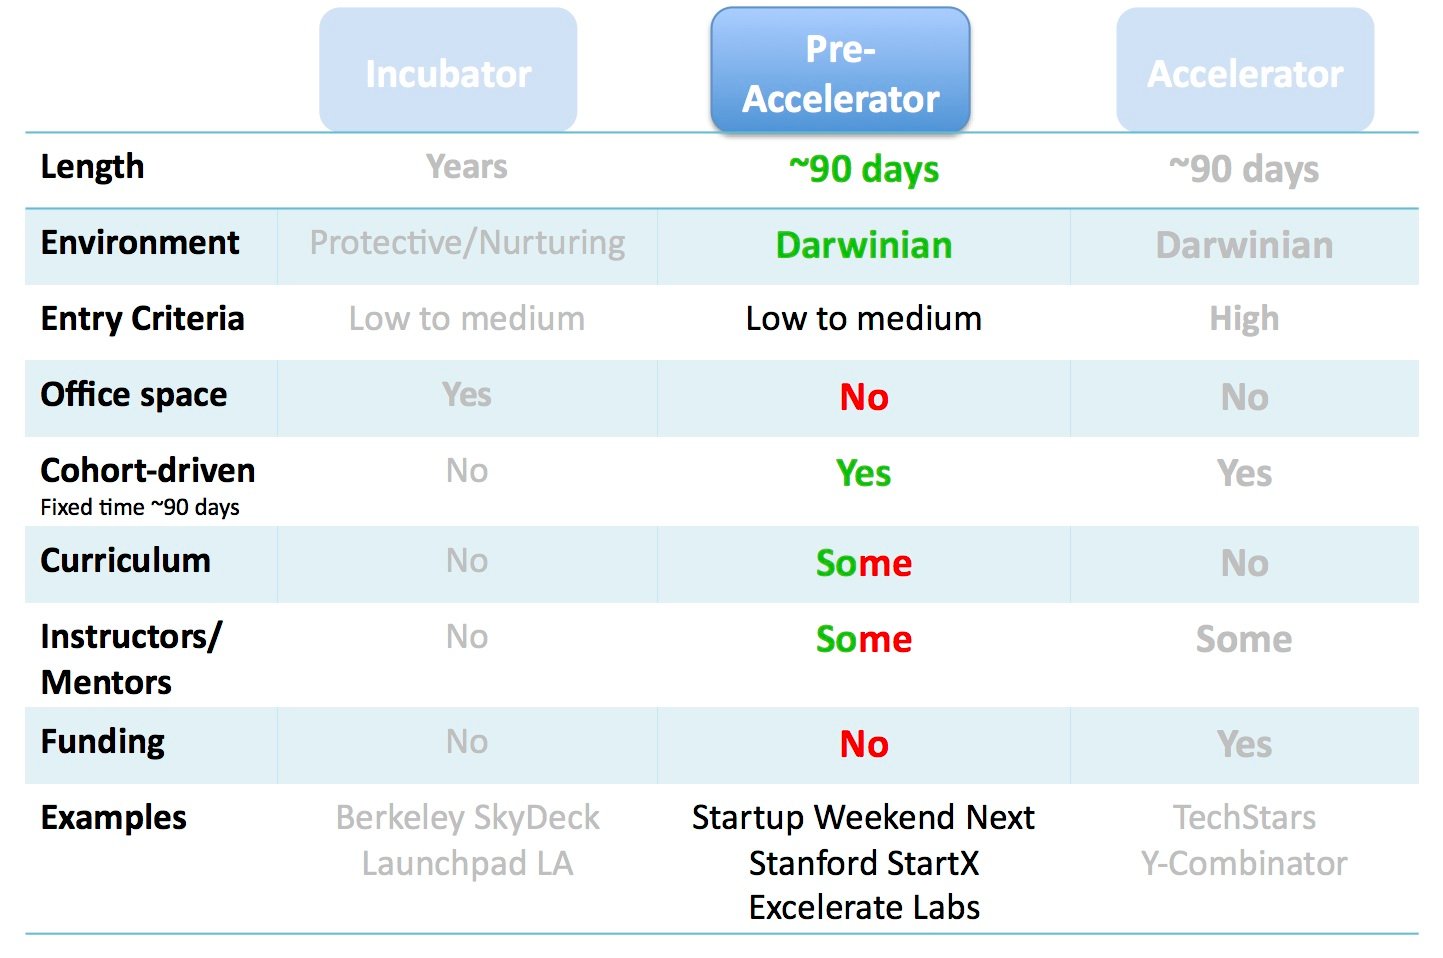Viewport: 1443px width, 958px height.
Task: Click the TechStars example text
Action: [x=1244, y=818]
